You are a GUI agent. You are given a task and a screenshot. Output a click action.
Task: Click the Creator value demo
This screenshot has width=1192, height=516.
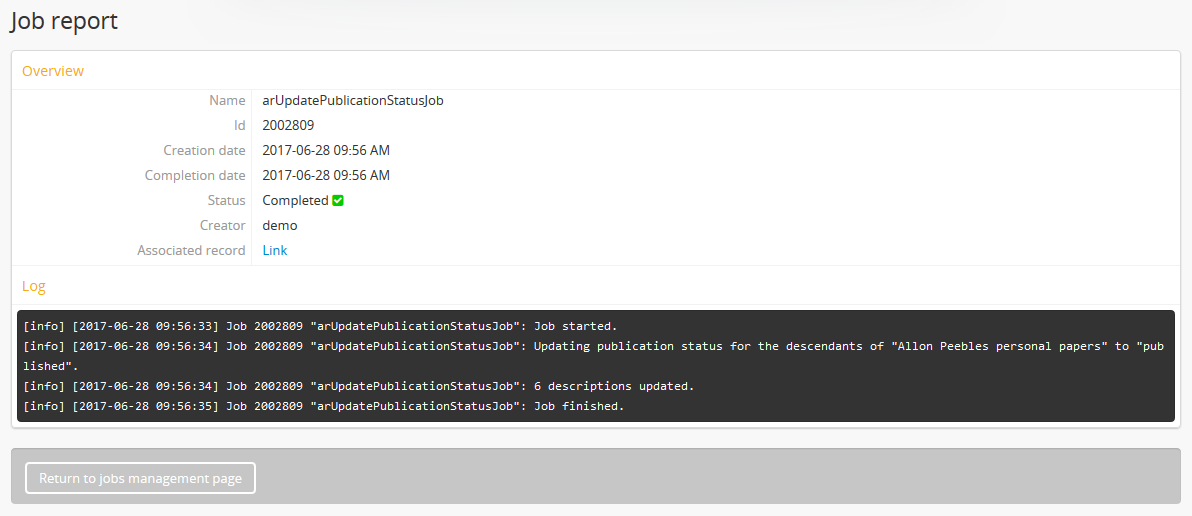point(280,226)
